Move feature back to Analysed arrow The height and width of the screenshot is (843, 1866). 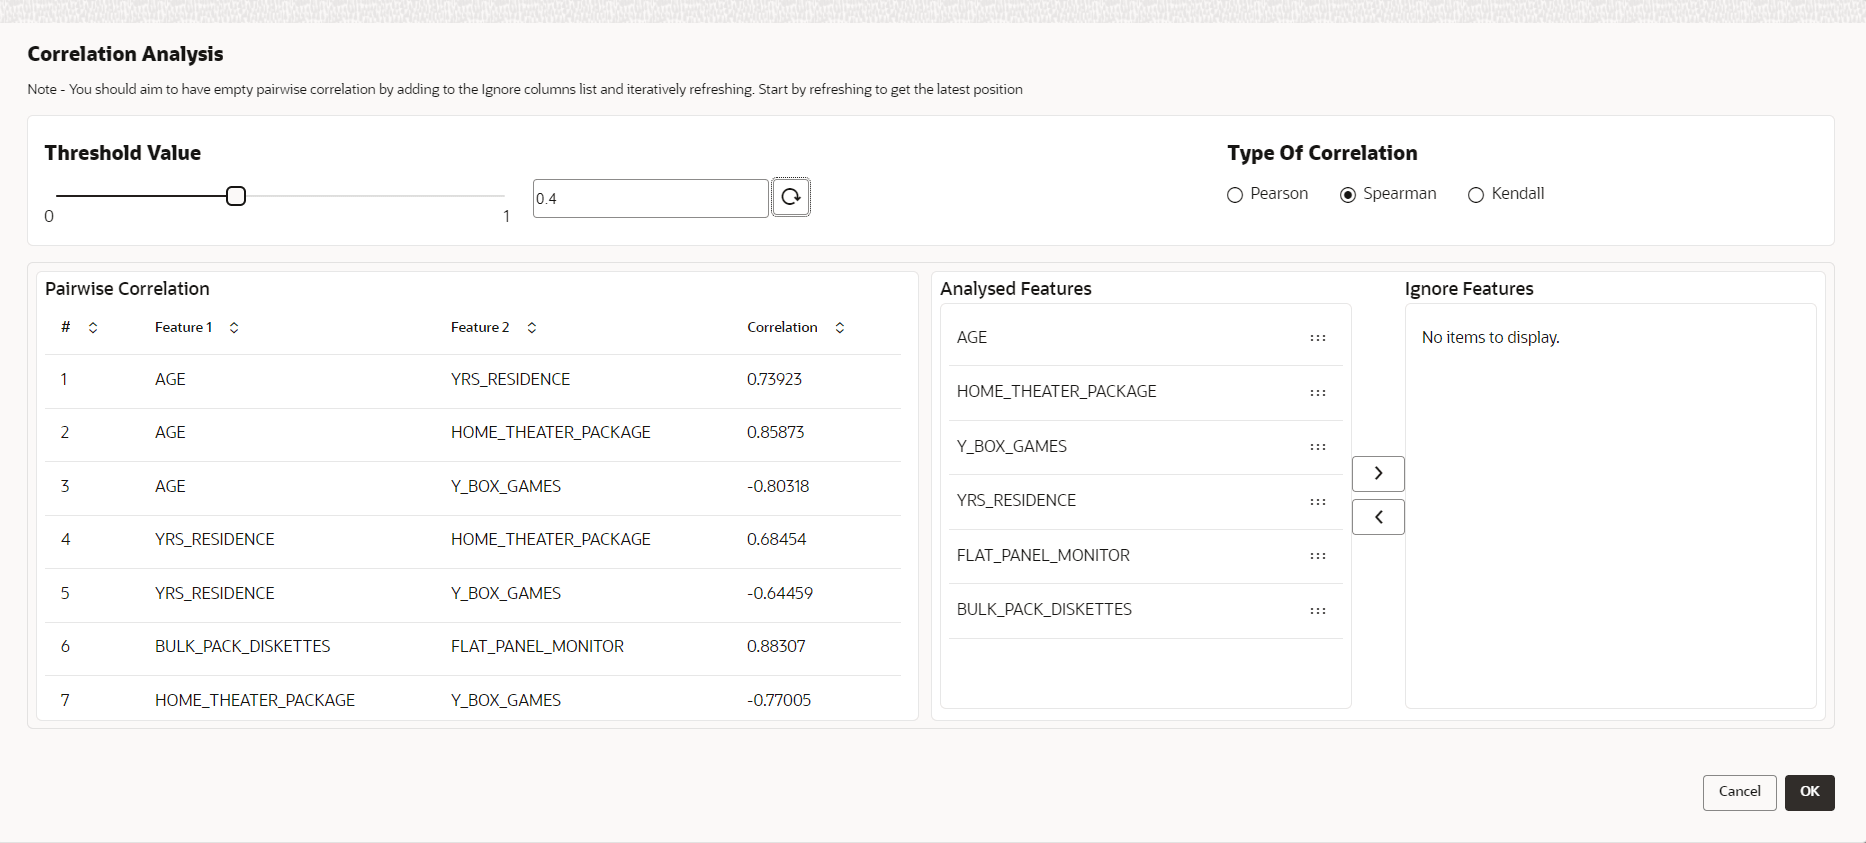(x=1378, y=517)
